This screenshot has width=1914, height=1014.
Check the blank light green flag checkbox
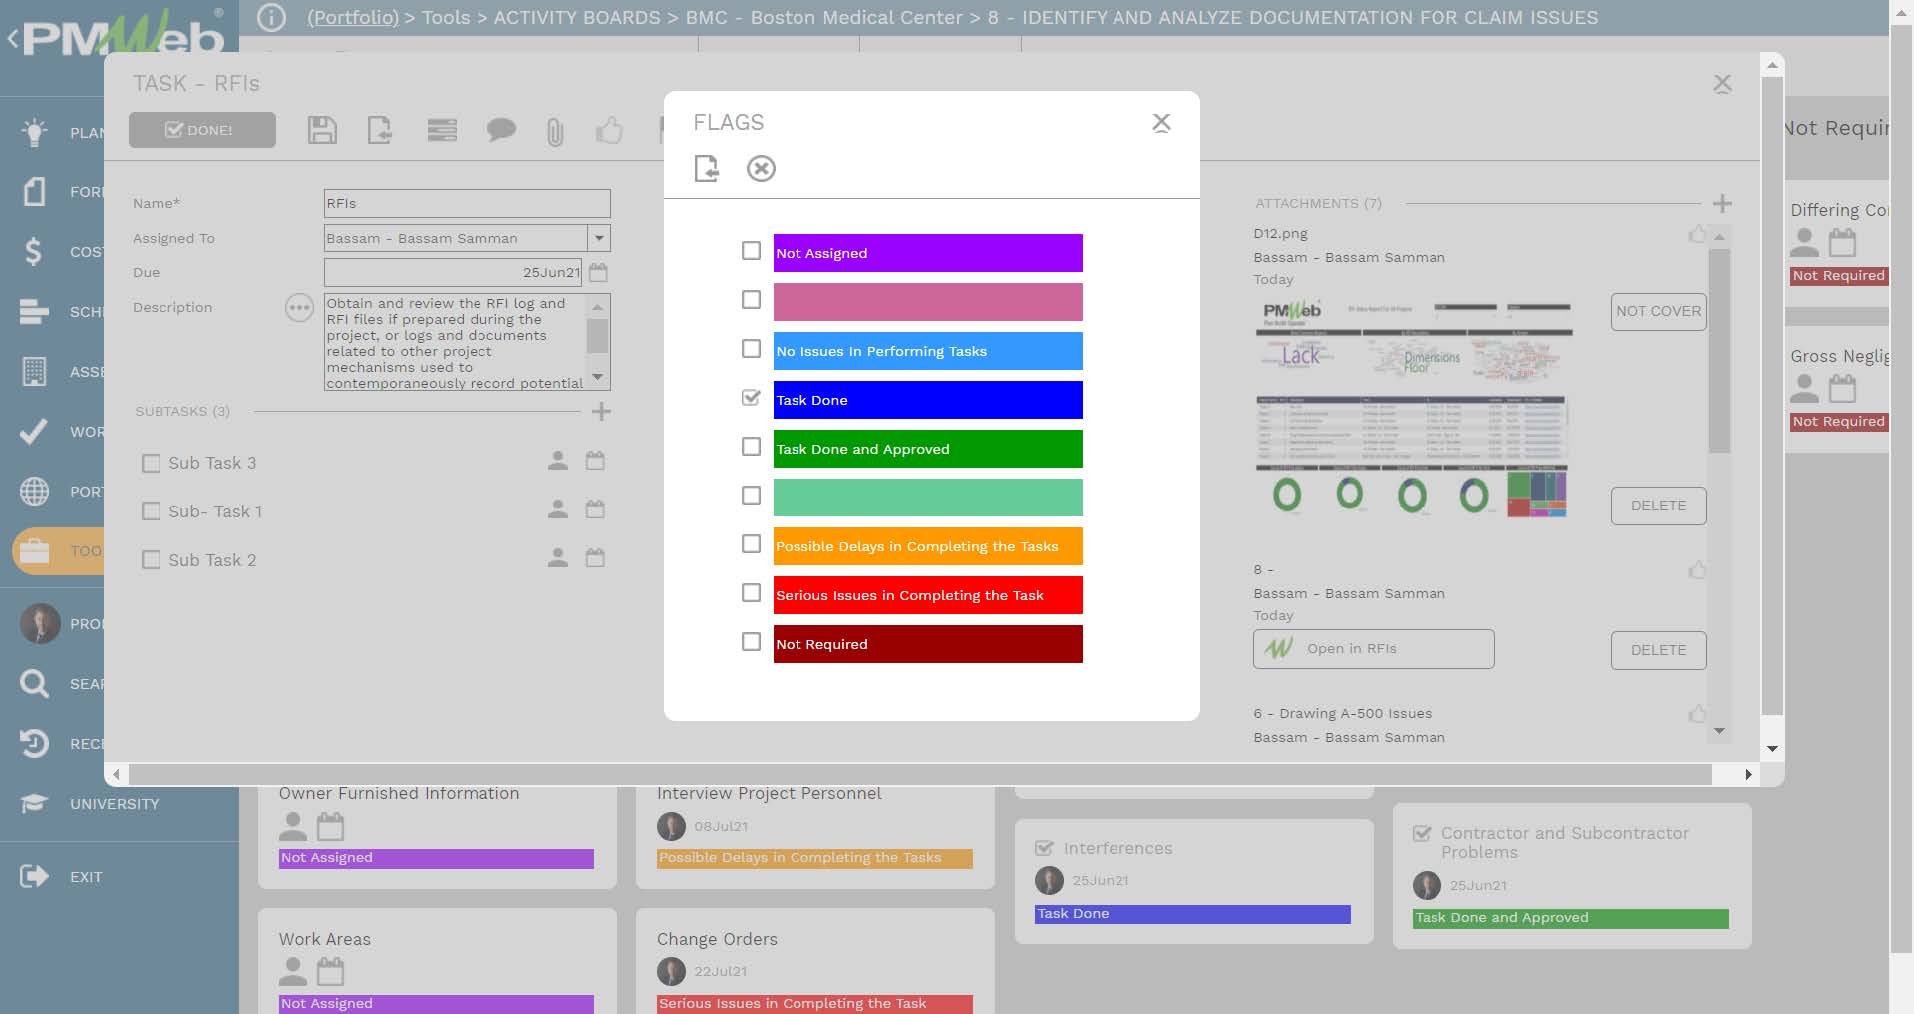pos(751,496)
